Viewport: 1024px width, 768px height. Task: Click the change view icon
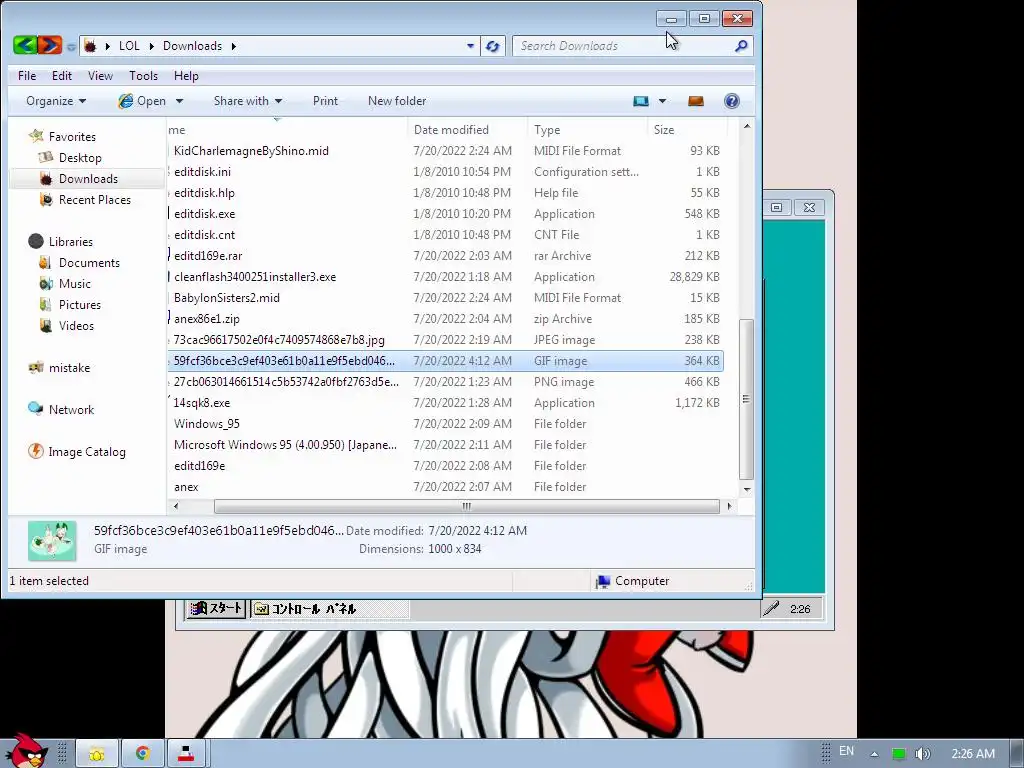tap(641, 101)
